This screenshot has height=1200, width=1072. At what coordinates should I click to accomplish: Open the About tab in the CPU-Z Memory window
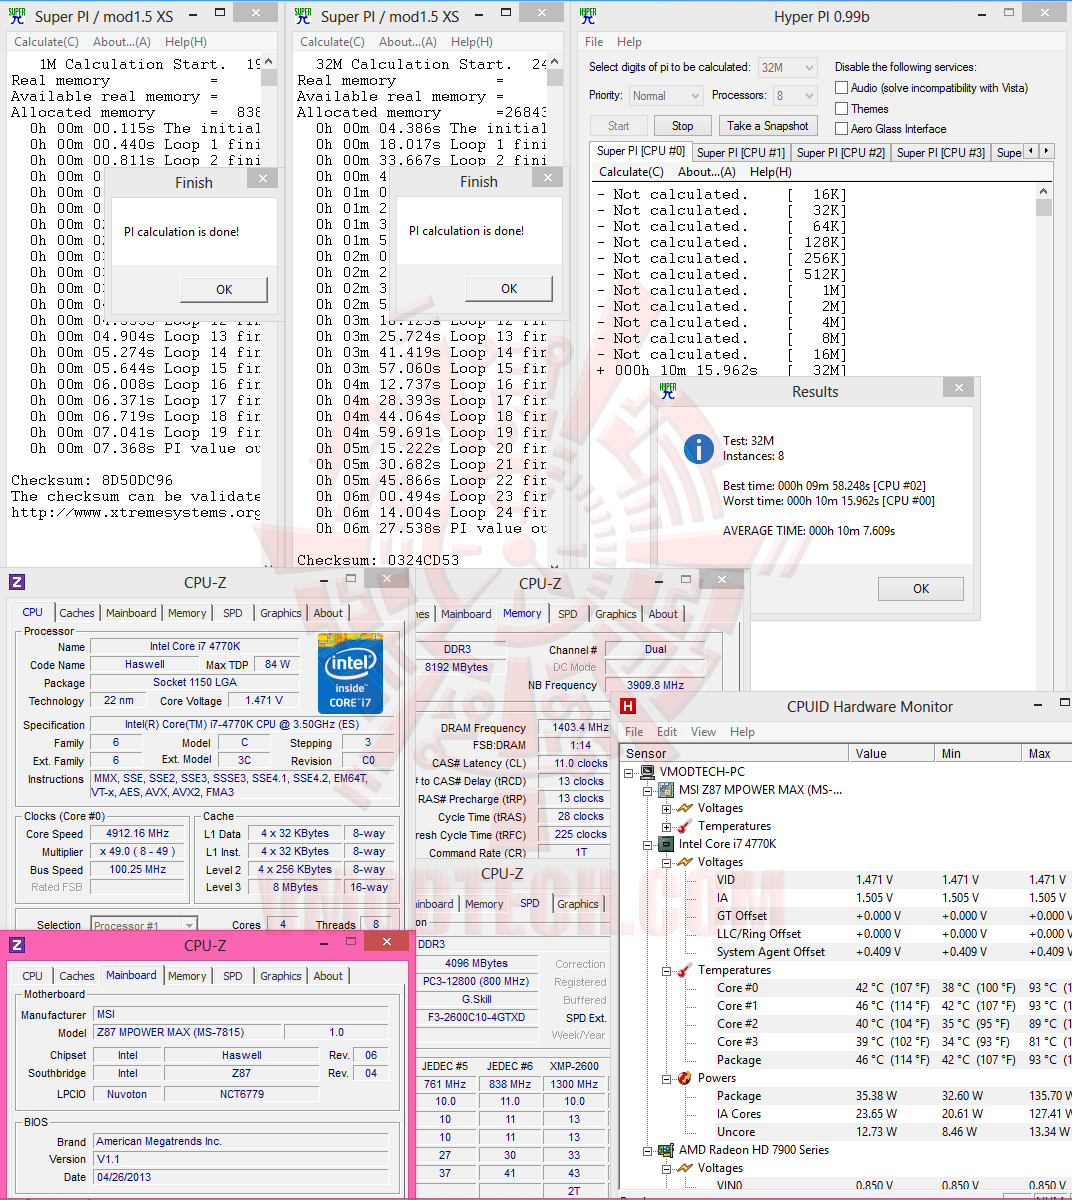(663, 614)
